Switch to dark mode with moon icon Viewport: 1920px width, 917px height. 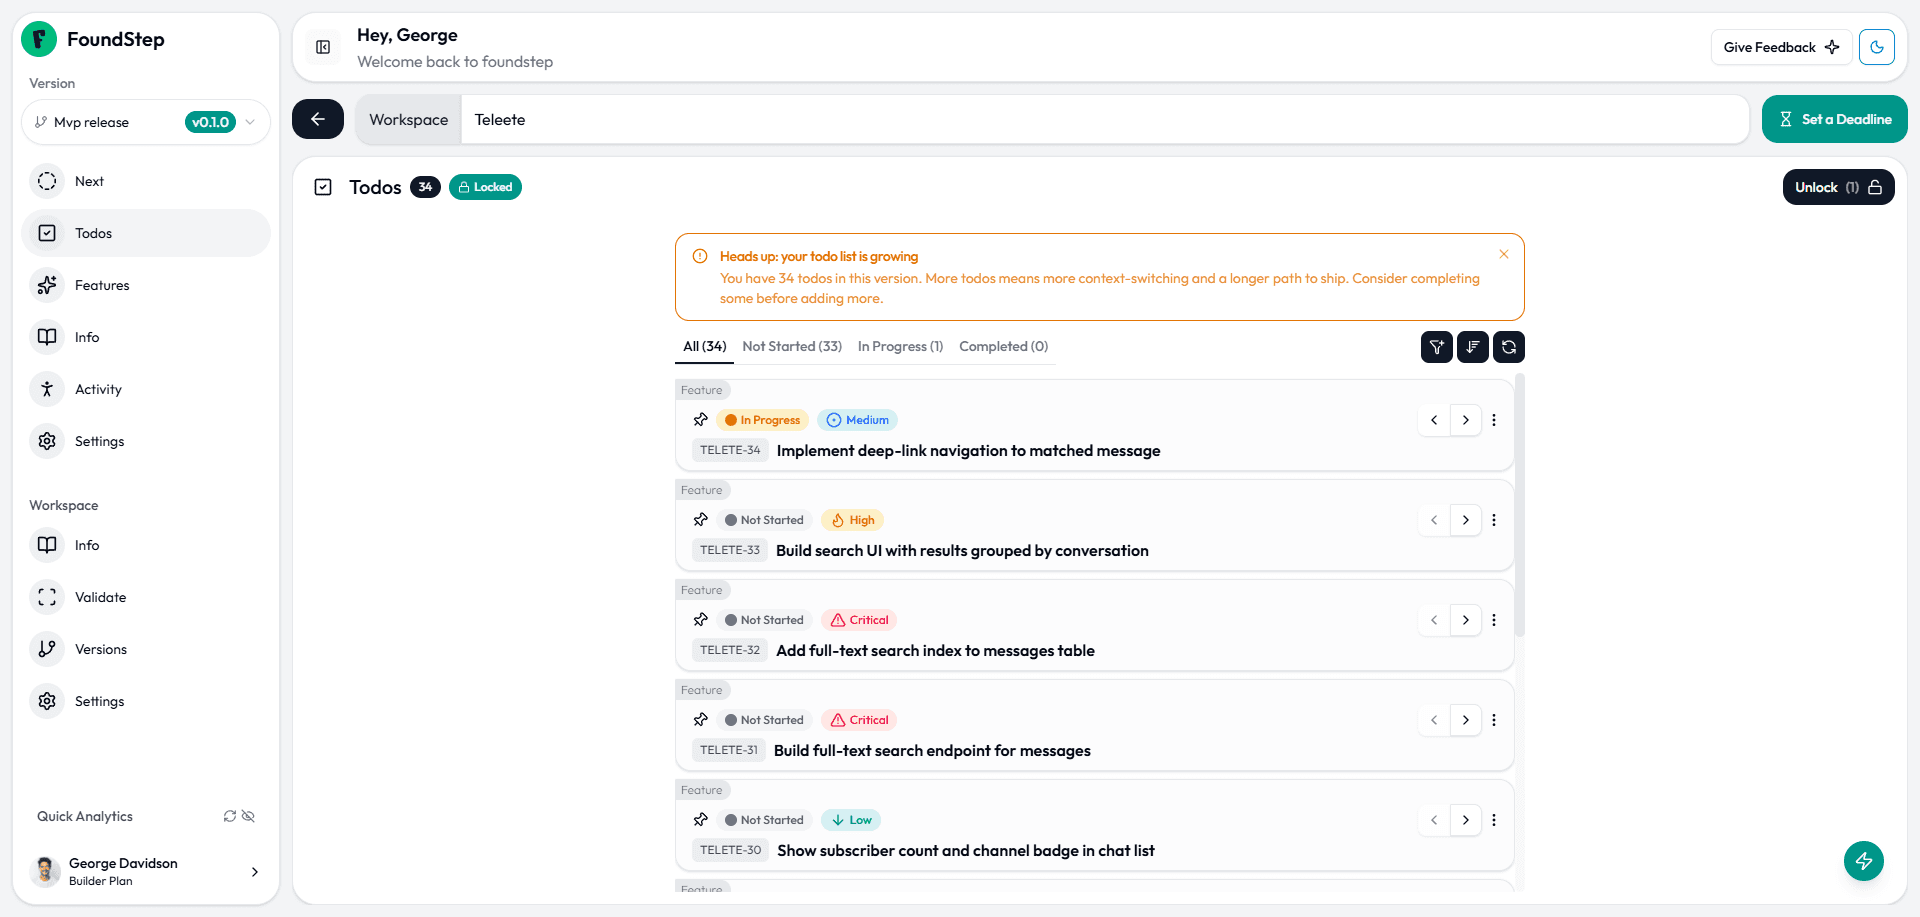1877,47
